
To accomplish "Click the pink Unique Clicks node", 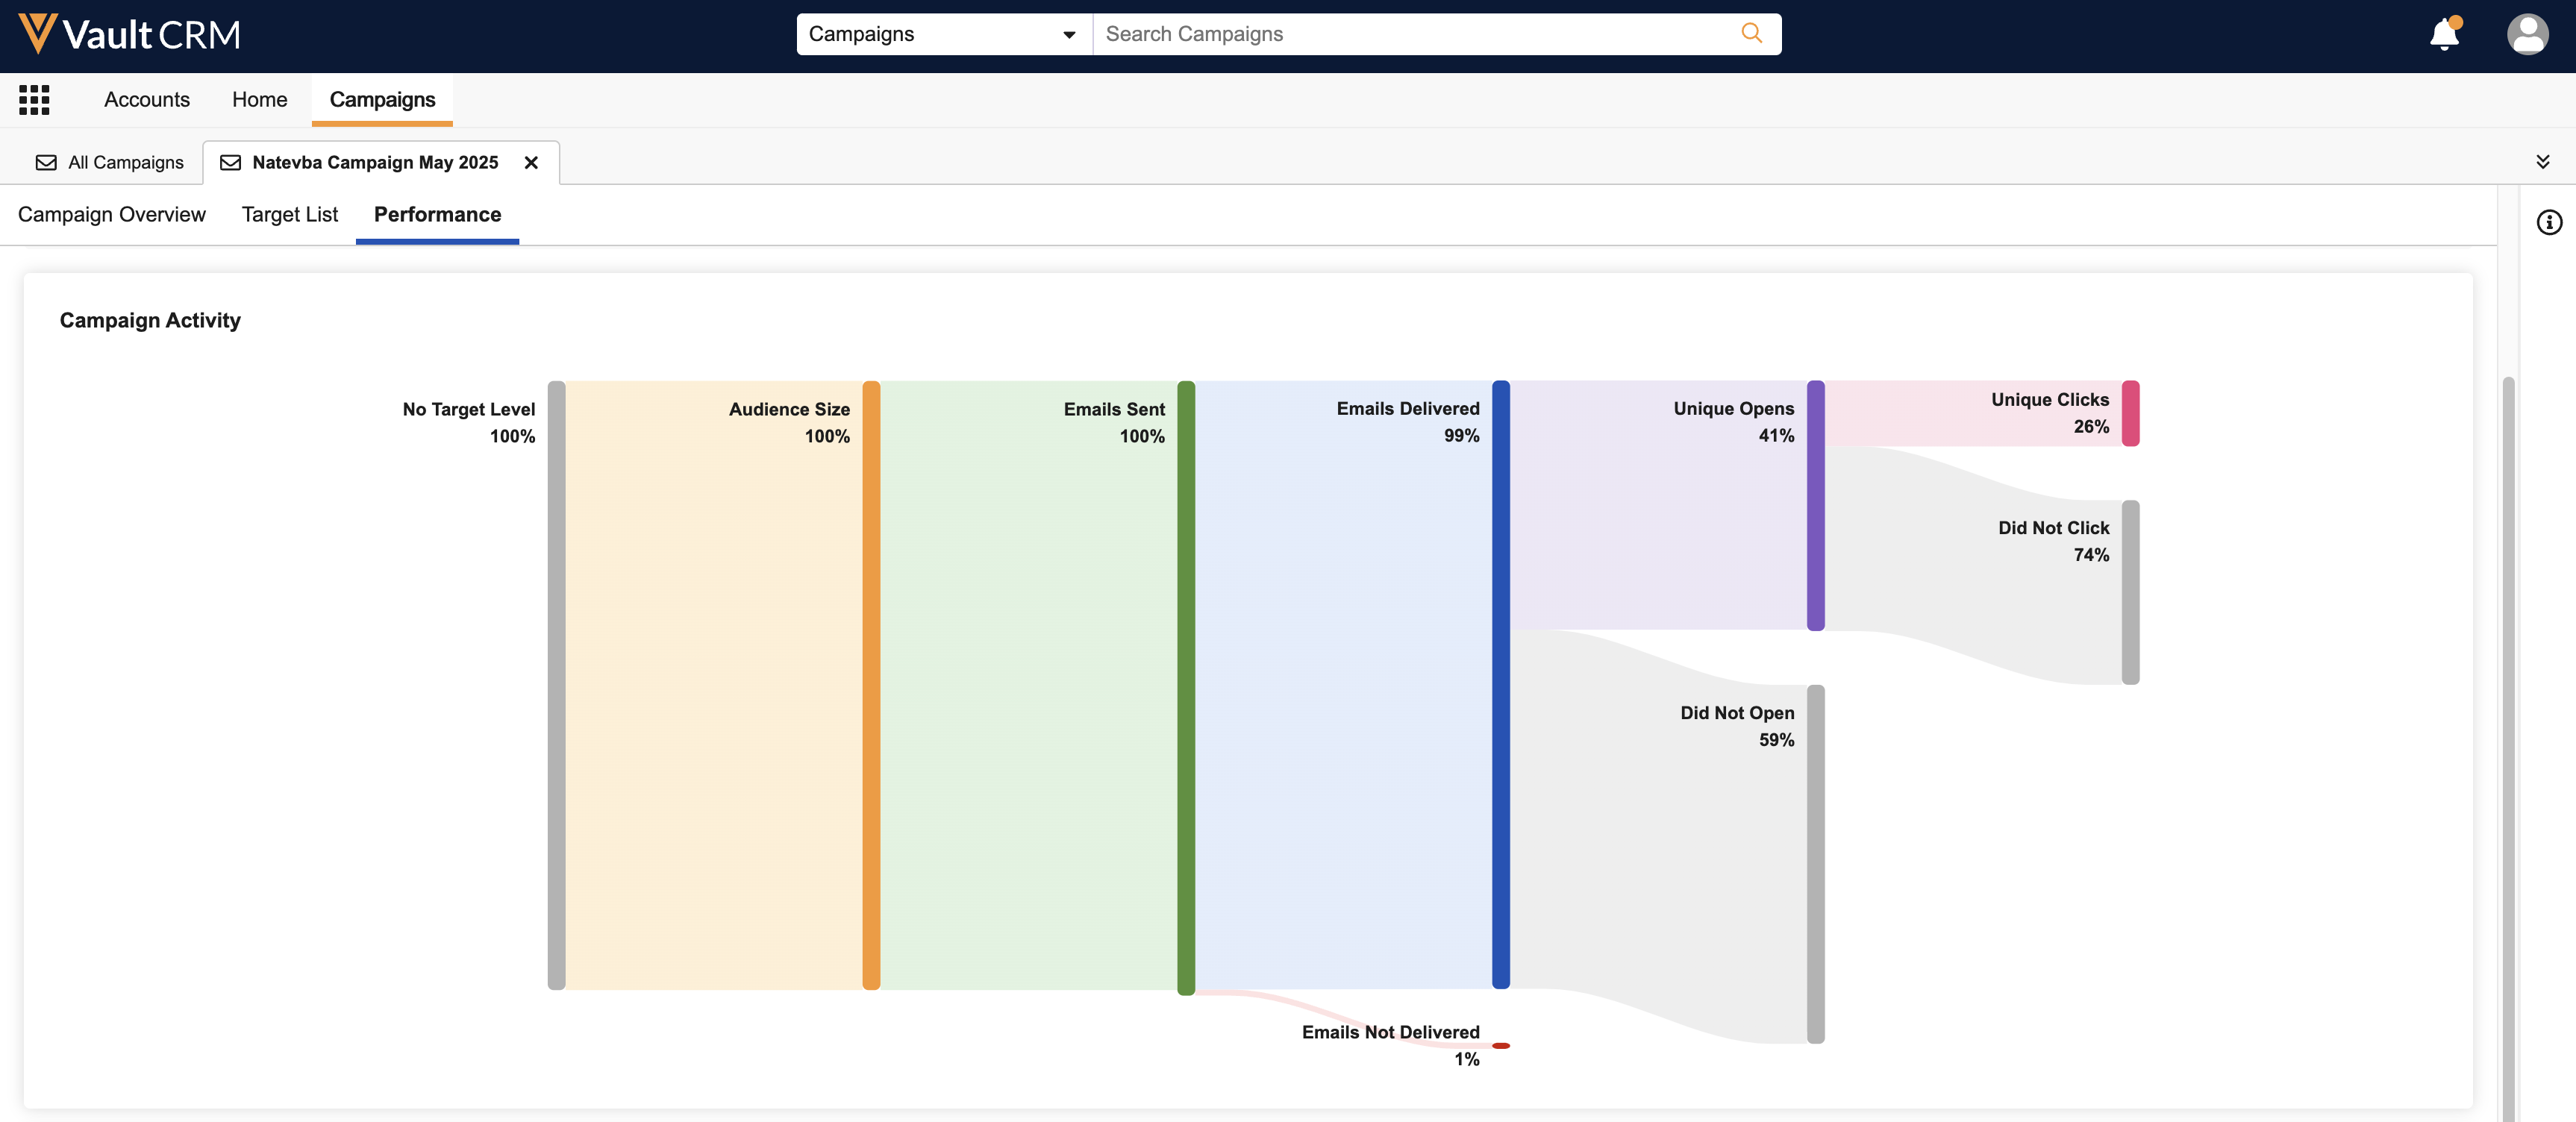I will [2130, 413].
